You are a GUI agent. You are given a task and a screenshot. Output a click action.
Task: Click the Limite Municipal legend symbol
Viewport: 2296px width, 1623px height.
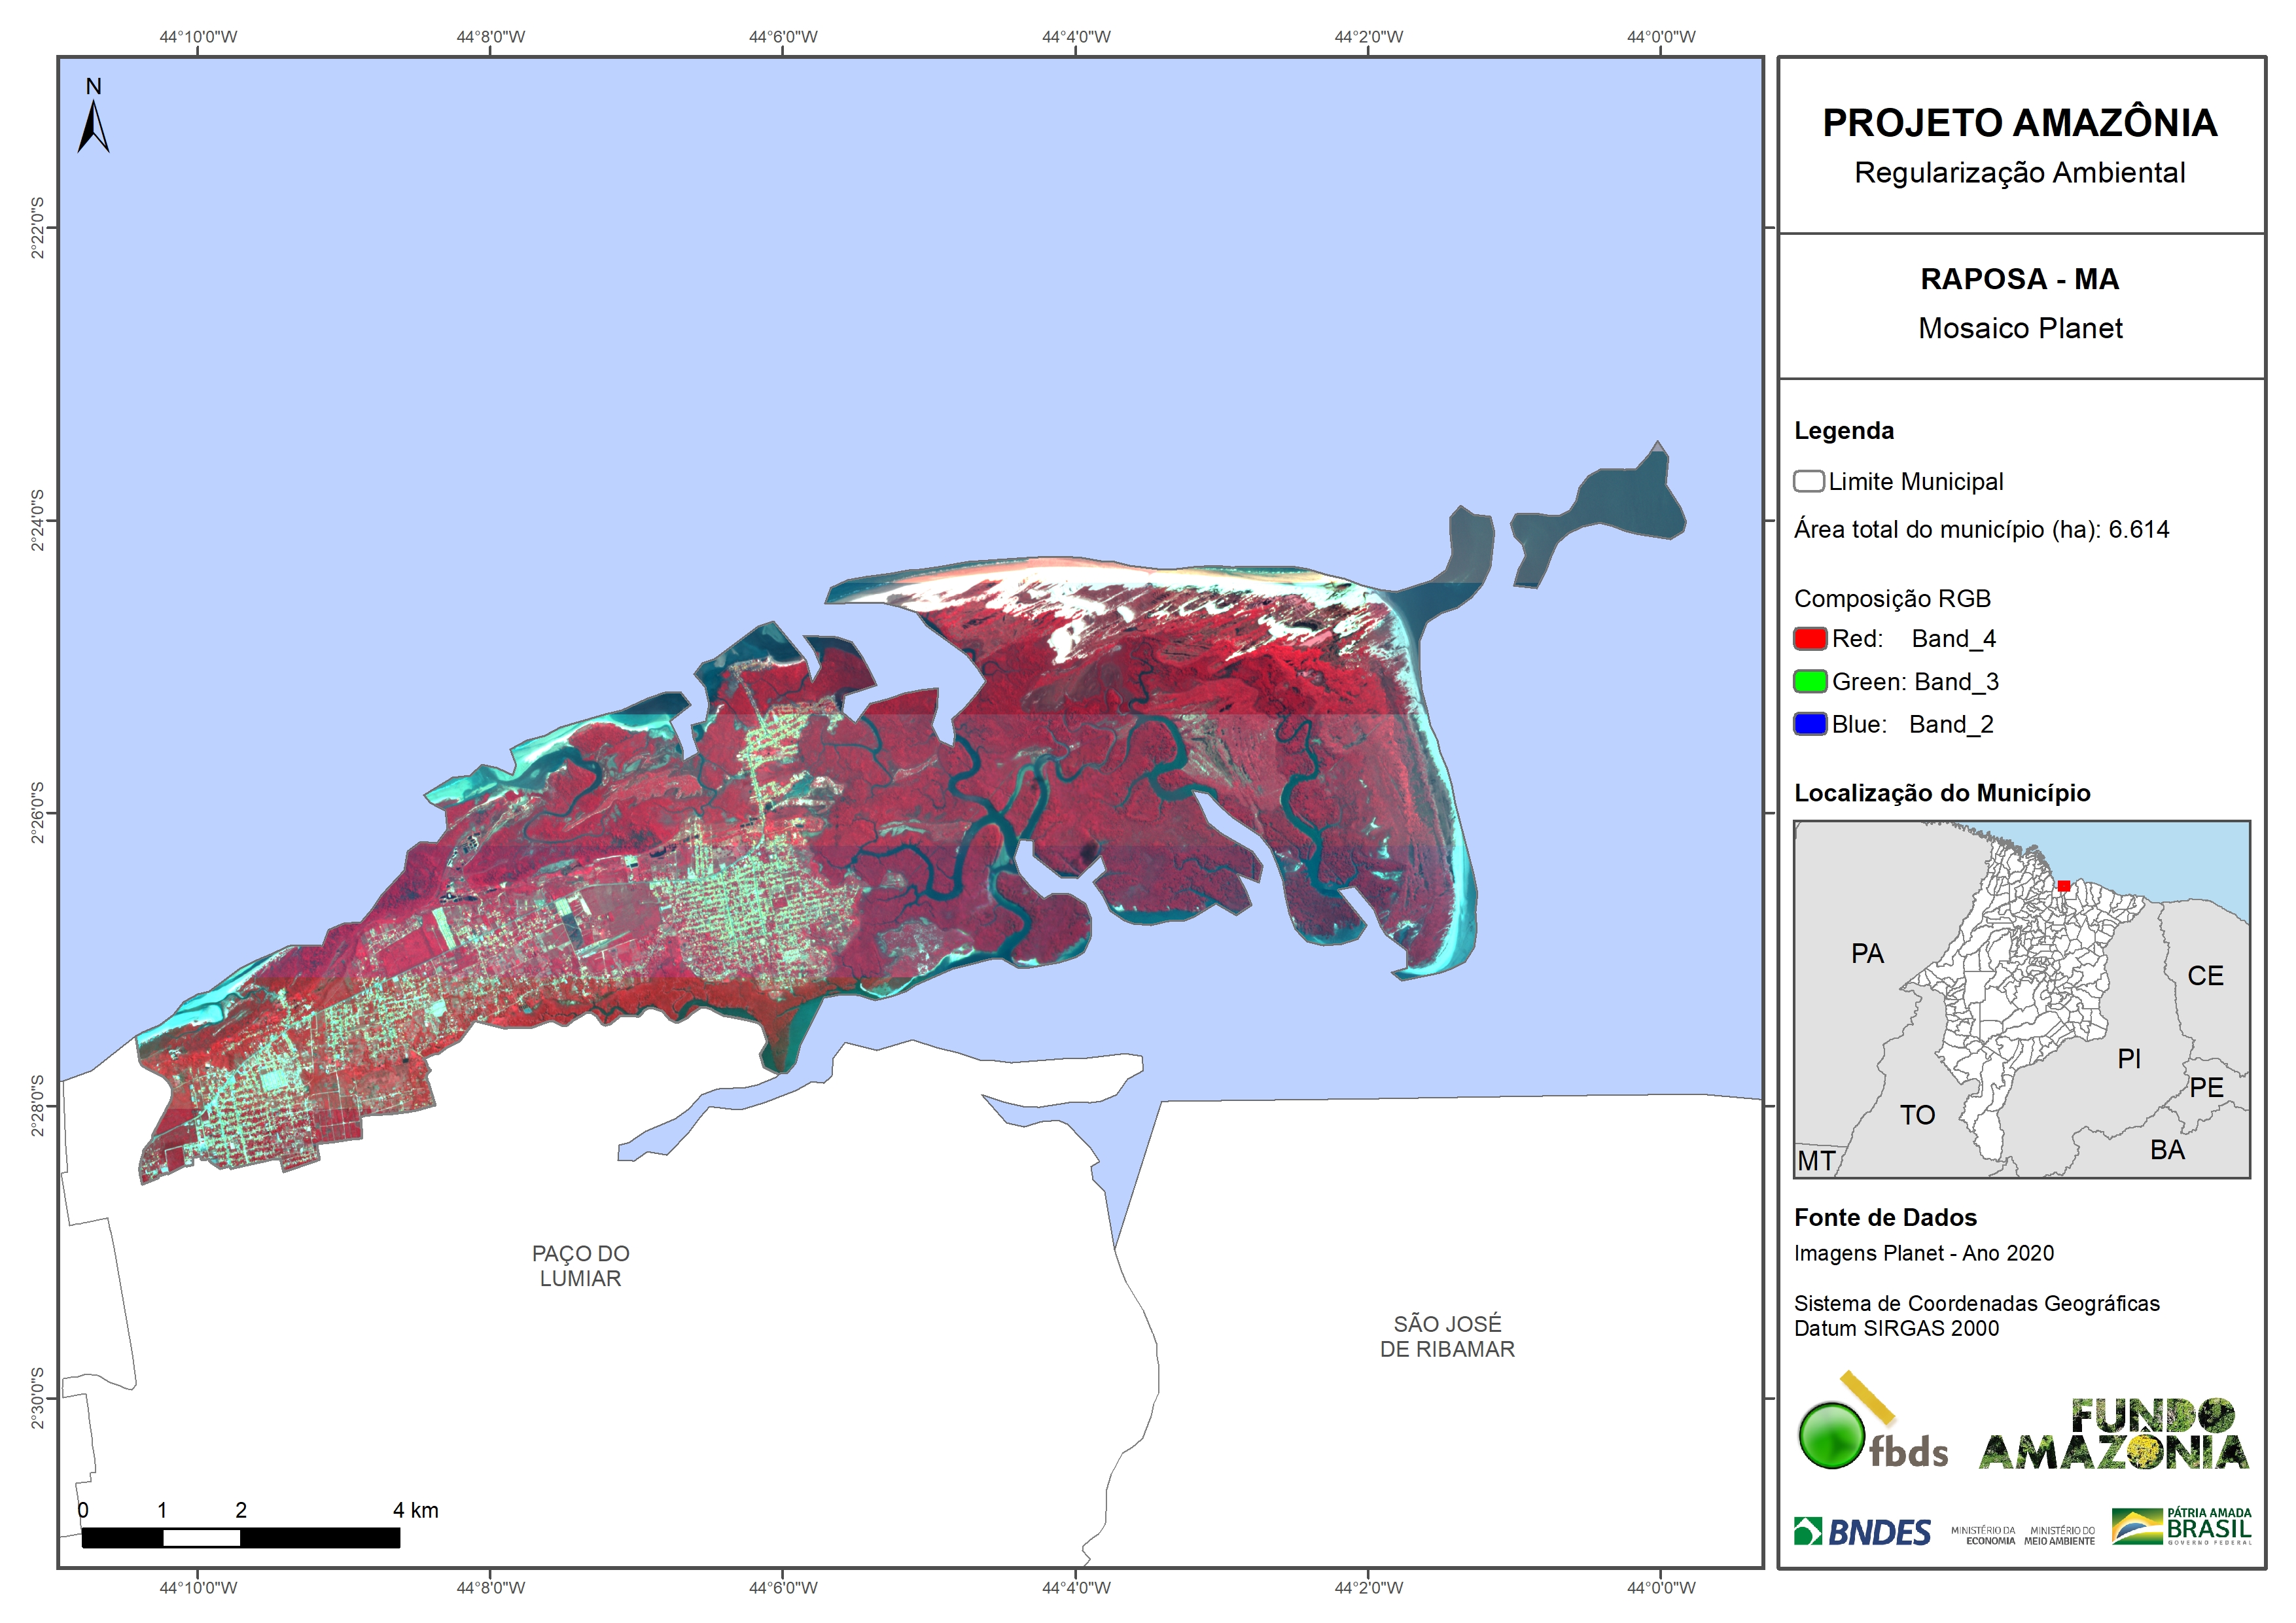pos(1808,482)
